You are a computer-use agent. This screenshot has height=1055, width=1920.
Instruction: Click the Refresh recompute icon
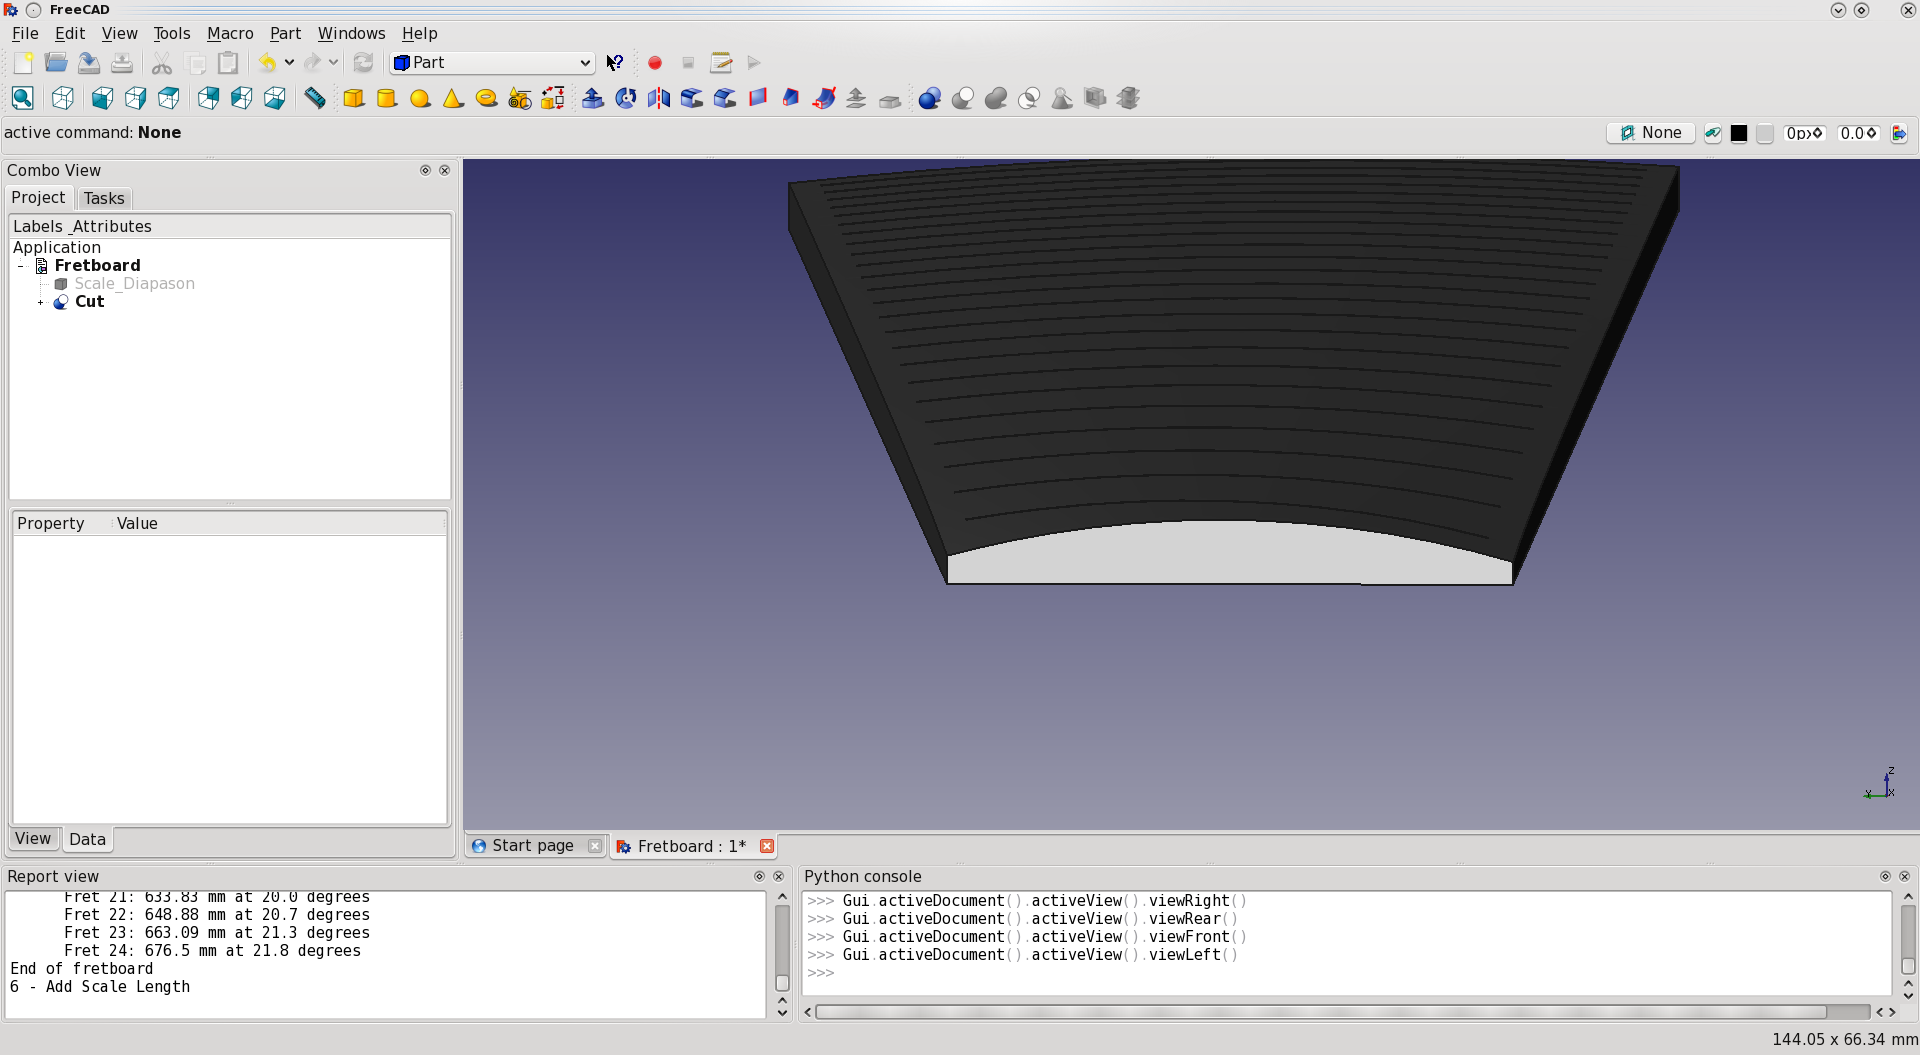(x=363, y=63)
